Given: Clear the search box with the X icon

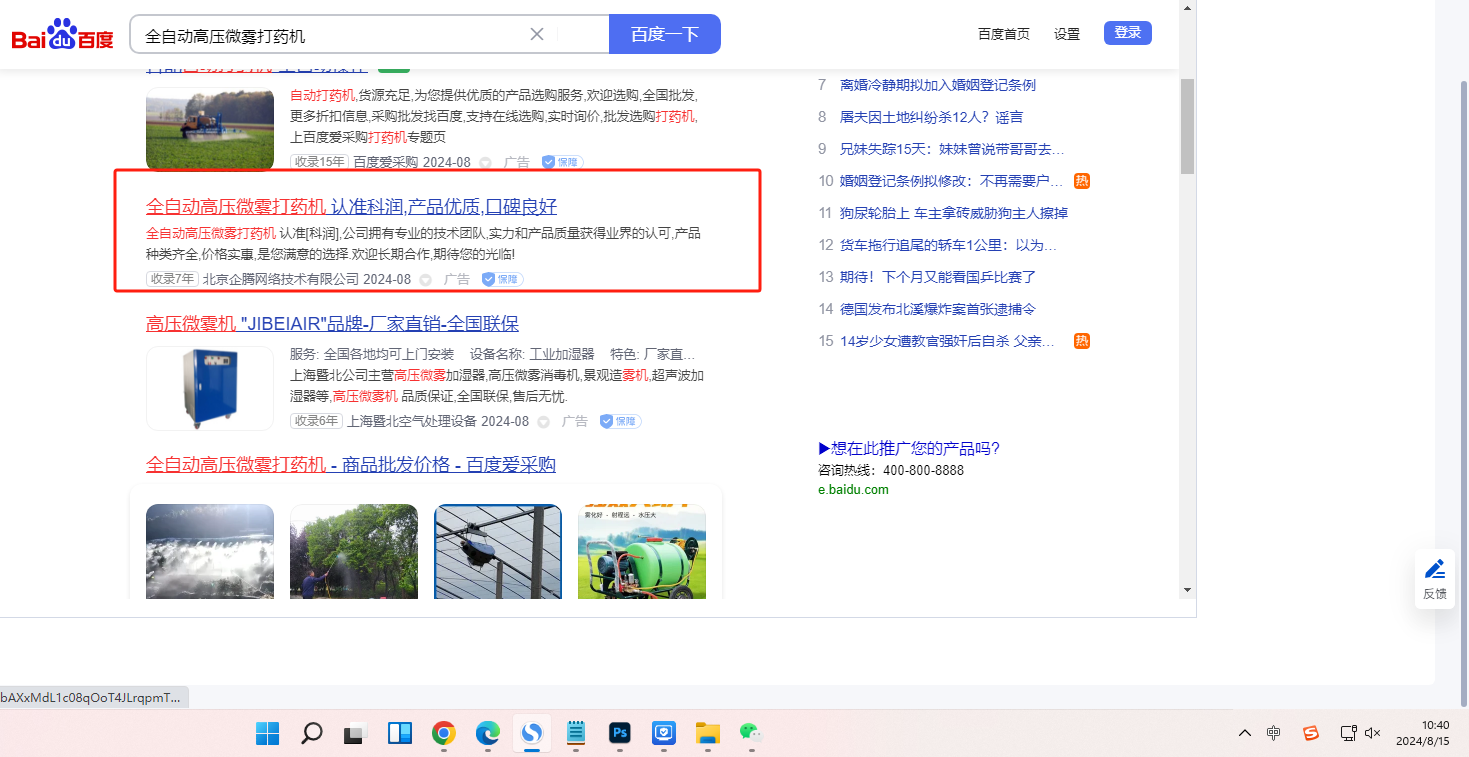Looking at the screenshot, I should [x=537, y=34].
